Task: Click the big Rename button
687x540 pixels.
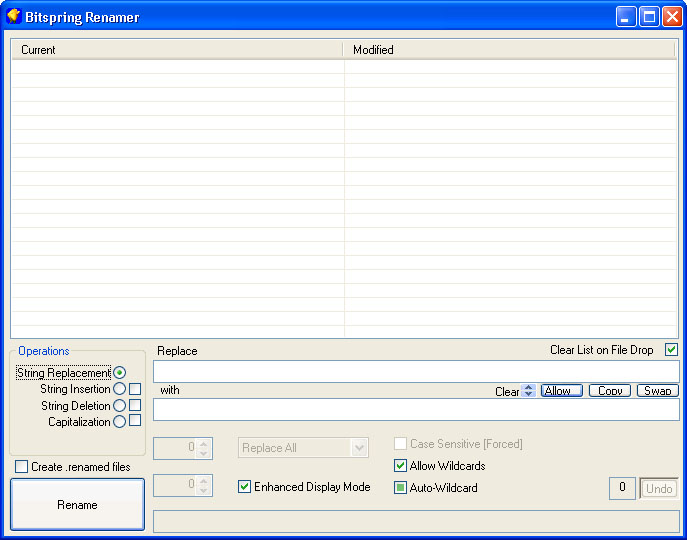Action: coord(77,504)
